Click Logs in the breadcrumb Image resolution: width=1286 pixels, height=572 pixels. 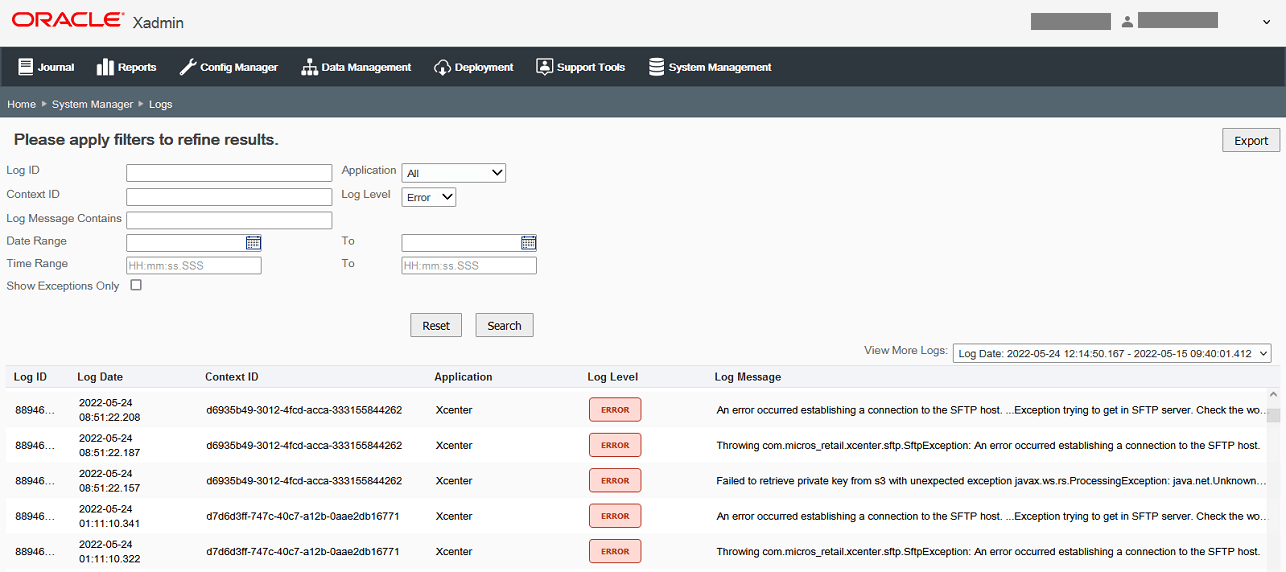coord(160,104)
